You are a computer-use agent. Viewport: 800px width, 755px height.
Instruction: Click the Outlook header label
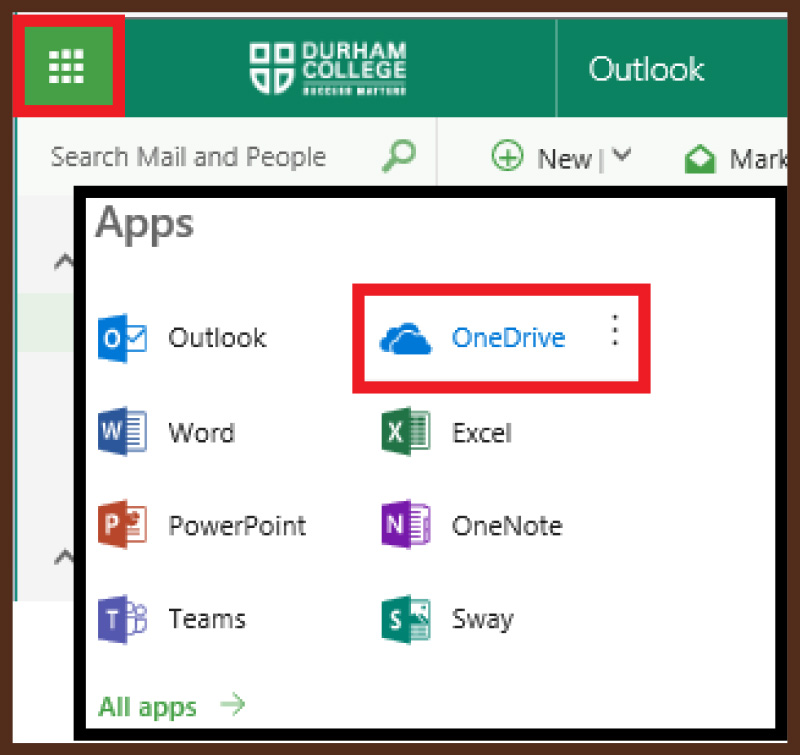pyautogui.click(x=646, y=69)
